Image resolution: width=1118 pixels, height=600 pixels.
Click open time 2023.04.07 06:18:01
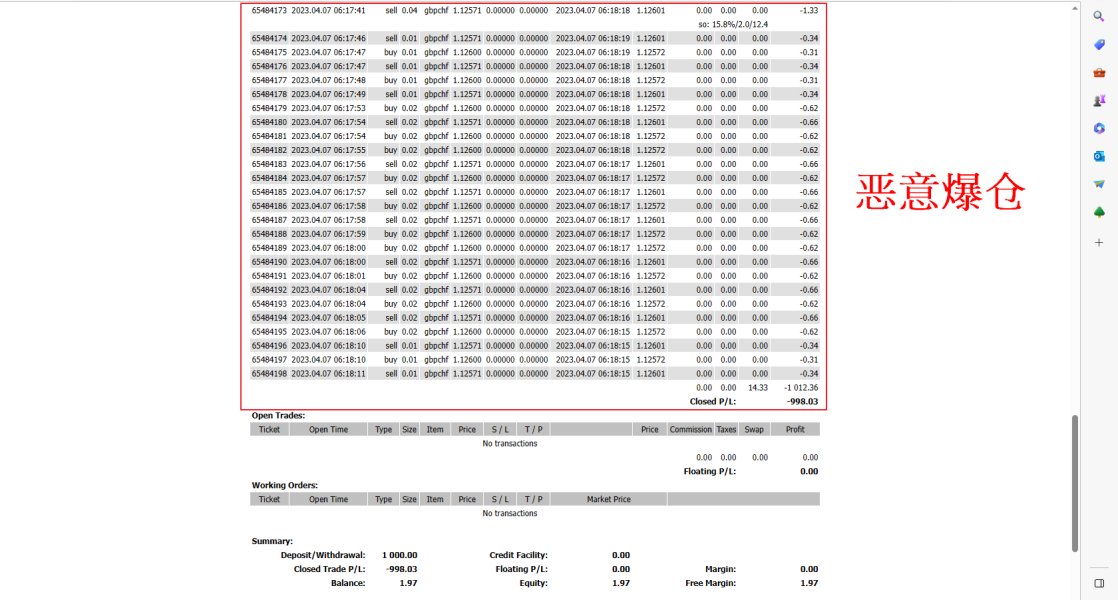pyautogui.click(x=328, y=276)
